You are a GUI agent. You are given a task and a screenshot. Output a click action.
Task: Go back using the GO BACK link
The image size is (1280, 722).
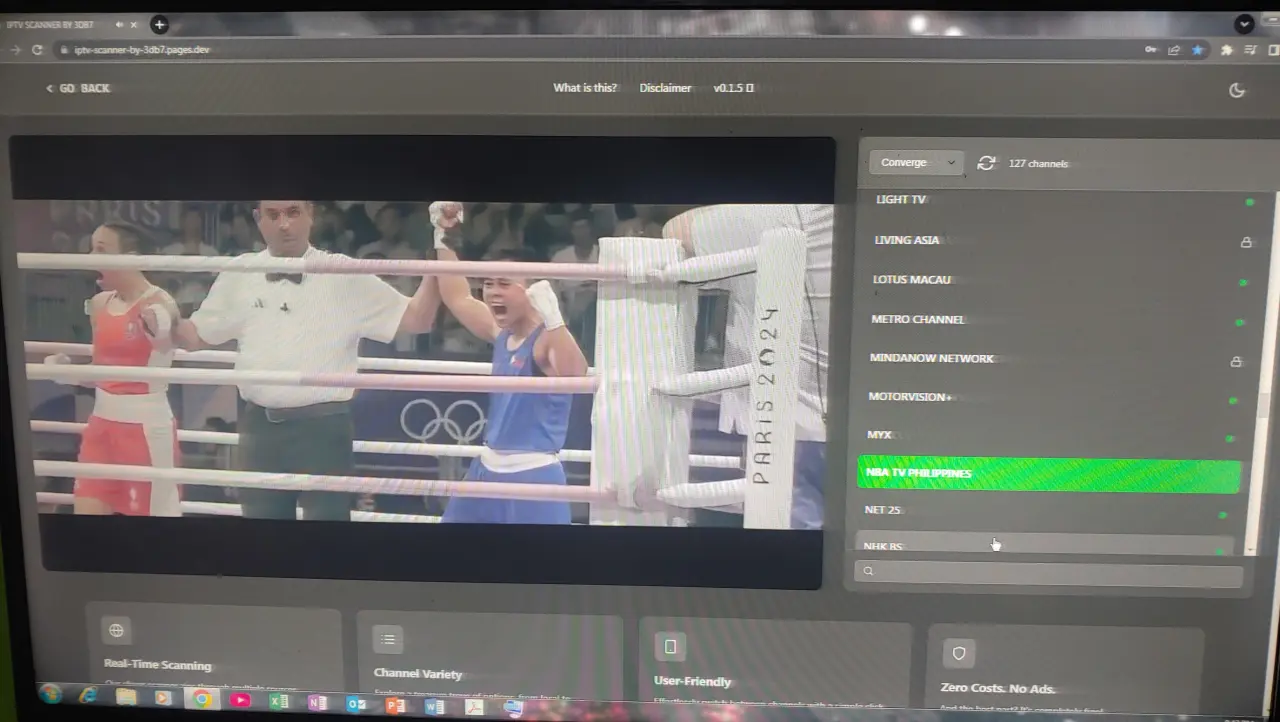(78, 88)
